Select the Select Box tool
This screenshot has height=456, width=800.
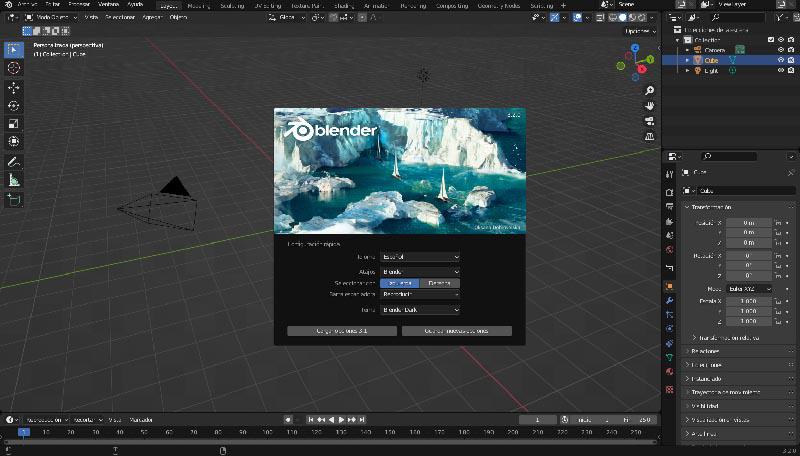[14, 49]
